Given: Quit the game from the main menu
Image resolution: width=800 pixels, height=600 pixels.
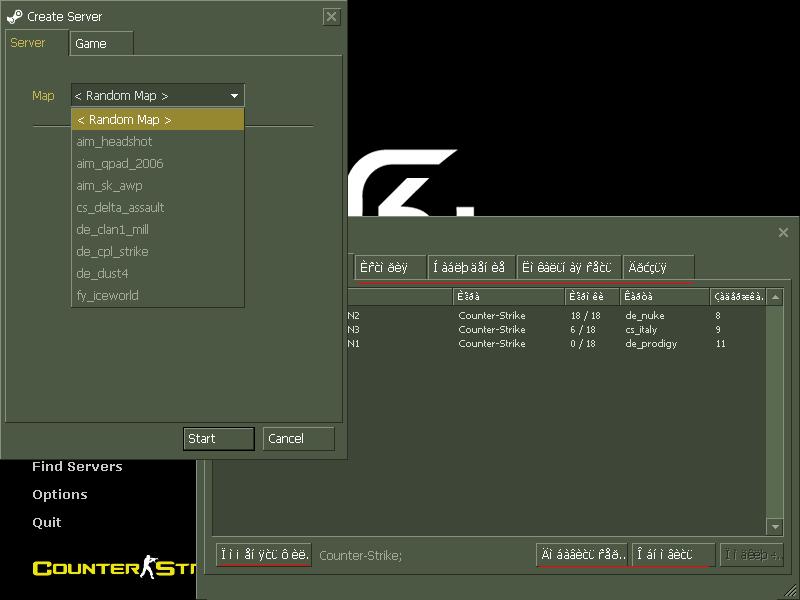Looking at the screenshot, I should point(46,522).
